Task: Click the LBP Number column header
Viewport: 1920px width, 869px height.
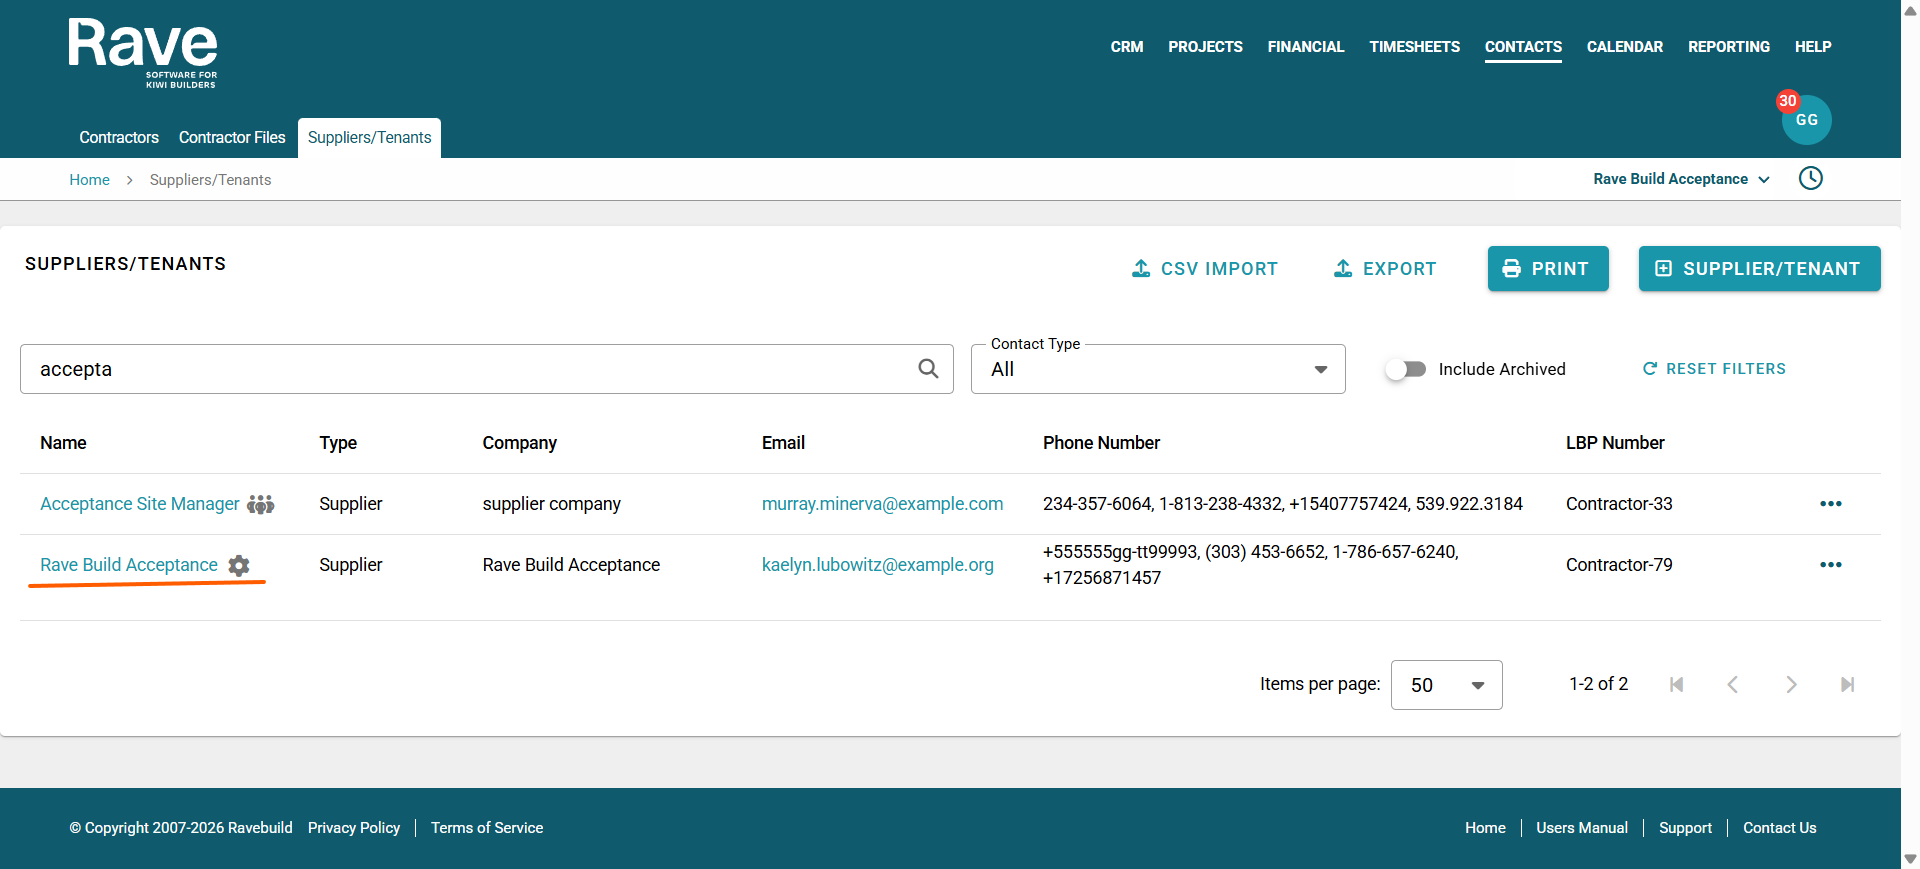Action: 1615,443
